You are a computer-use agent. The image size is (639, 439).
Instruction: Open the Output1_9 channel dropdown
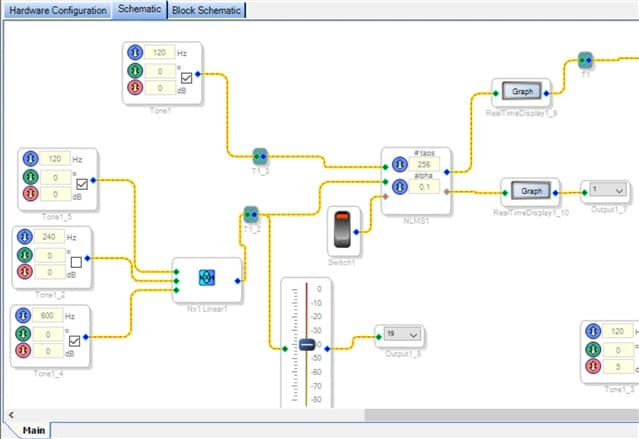click(403, 334)
